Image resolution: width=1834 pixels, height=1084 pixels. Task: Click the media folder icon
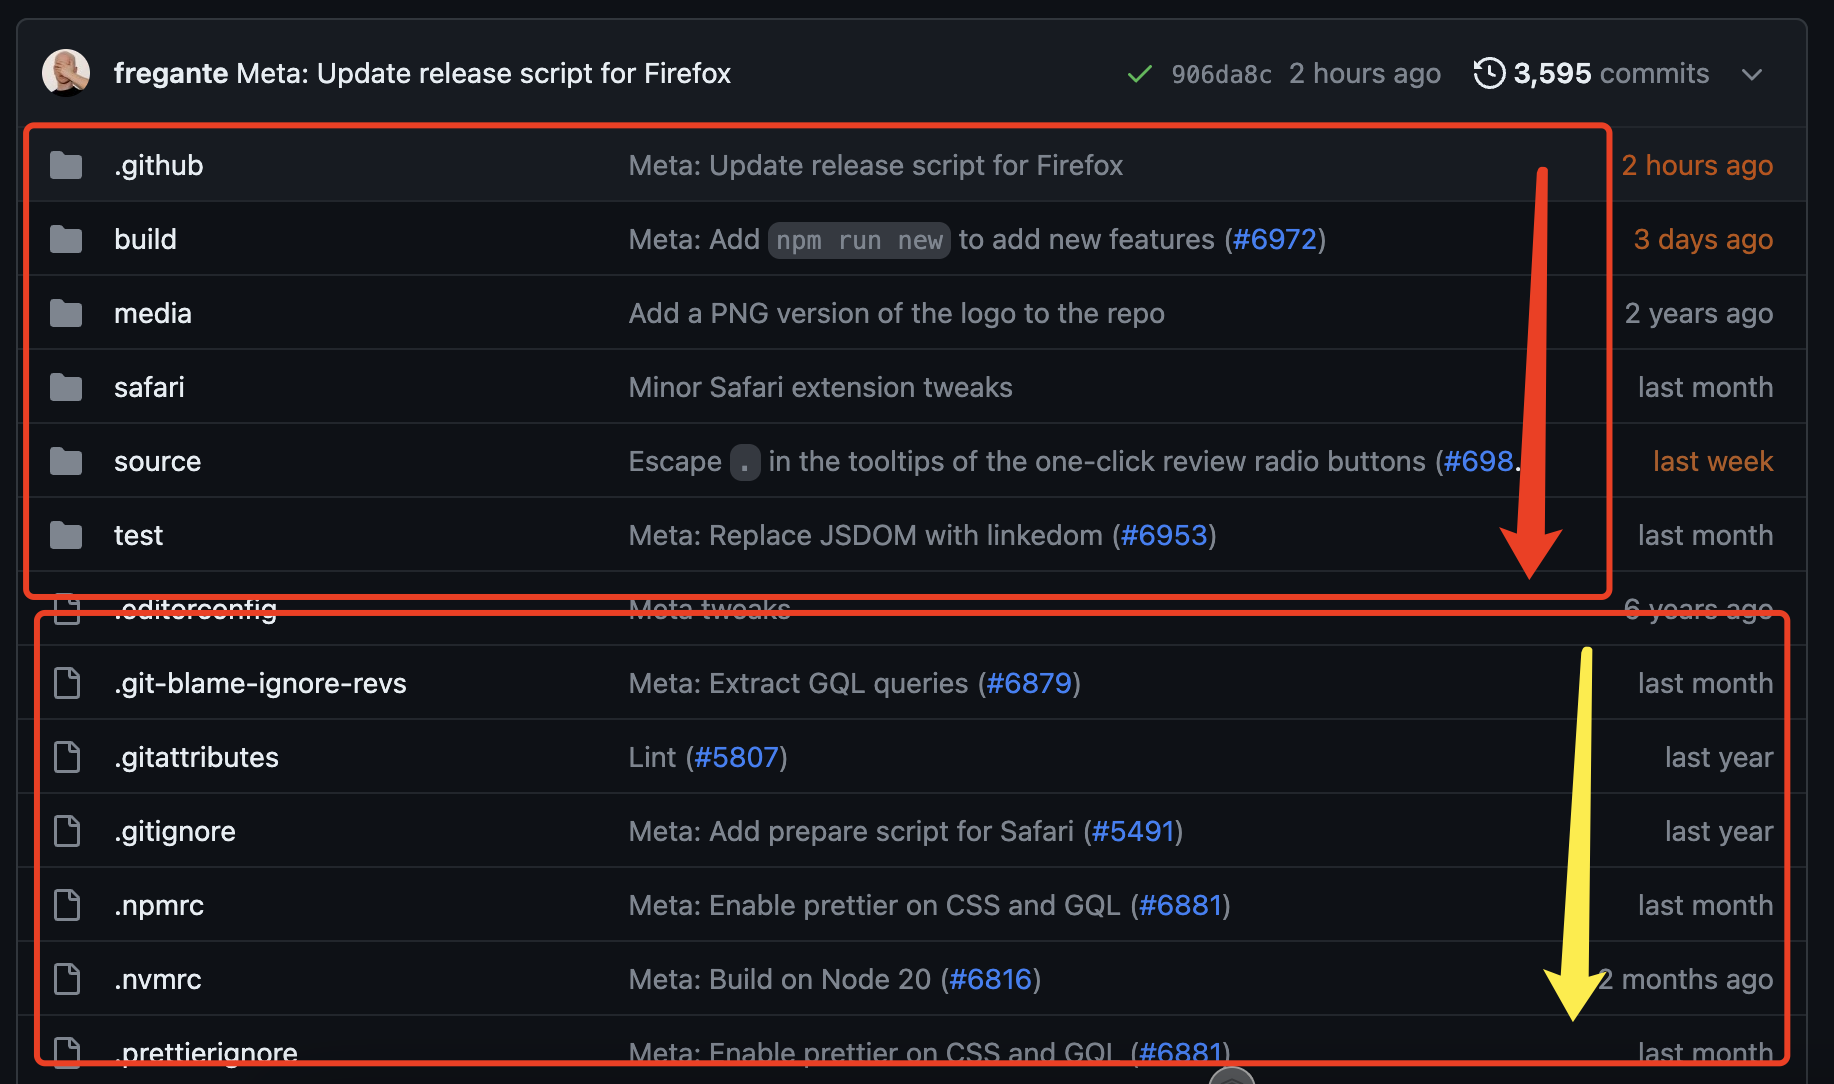pyautogui.click(x=65, y=313)
